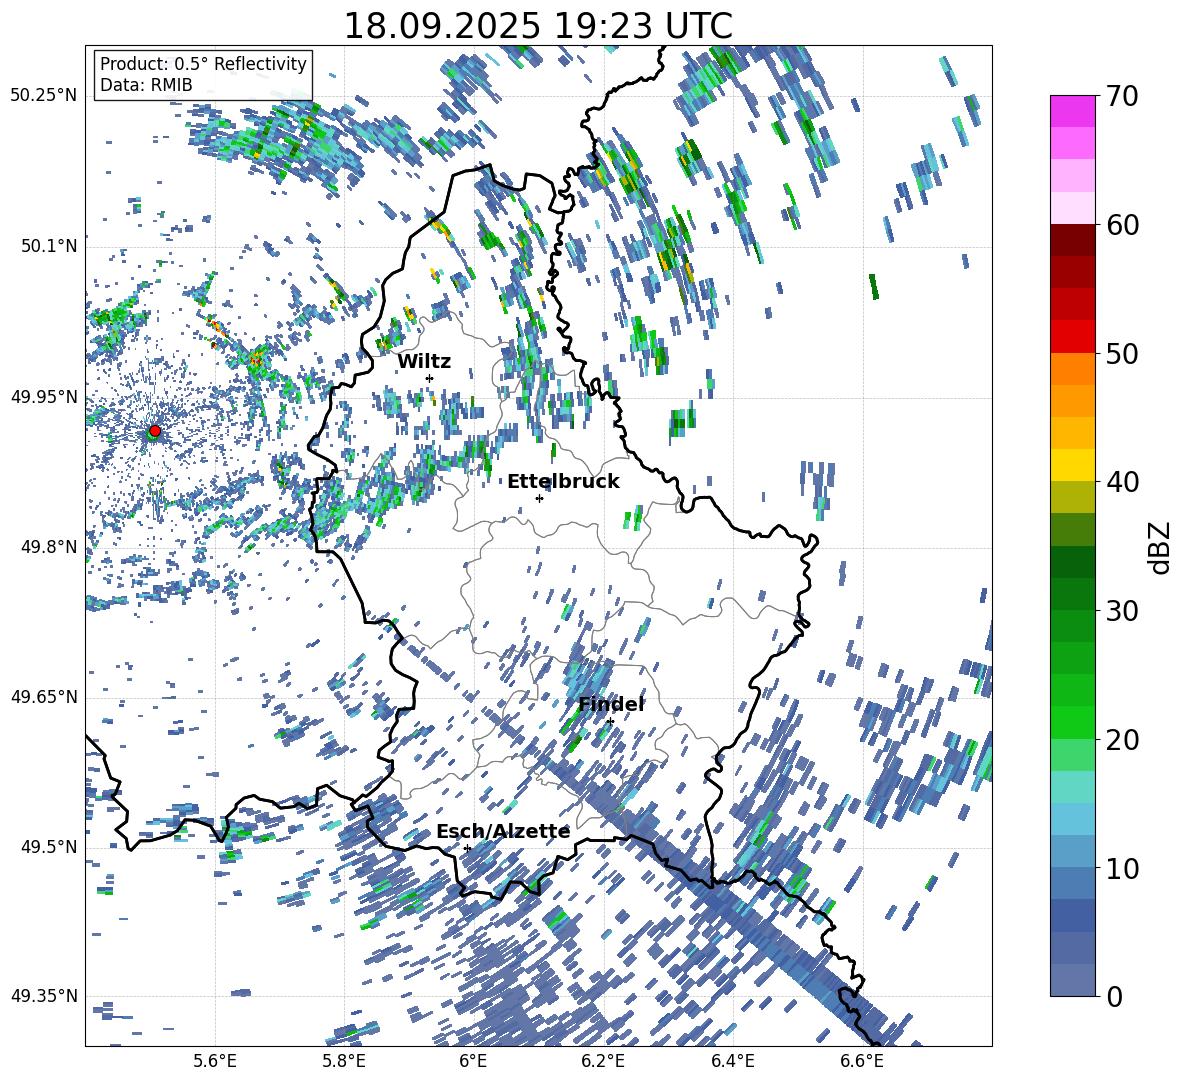
Task: Click the 49.5°N latitude label
Action: 49,846
